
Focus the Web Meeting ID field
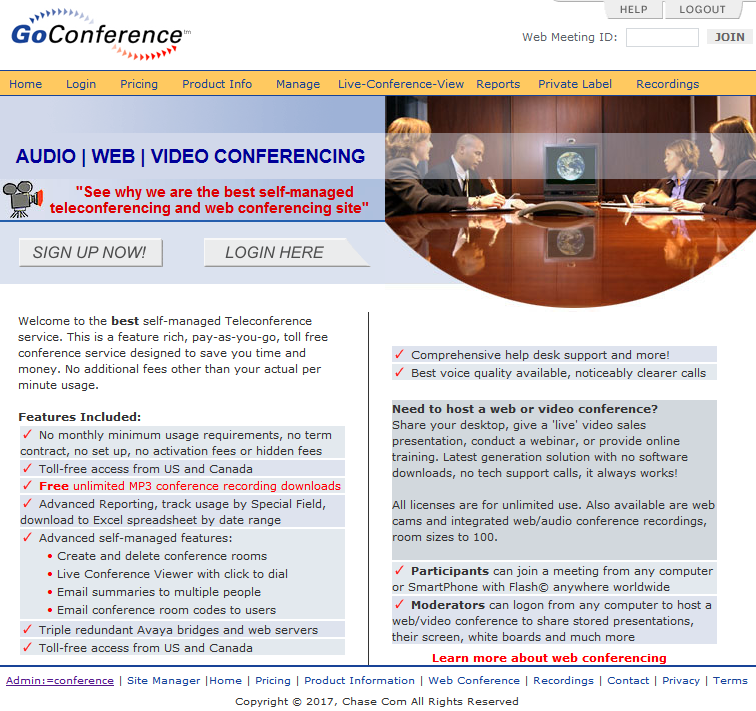click(x=662, y=37)
